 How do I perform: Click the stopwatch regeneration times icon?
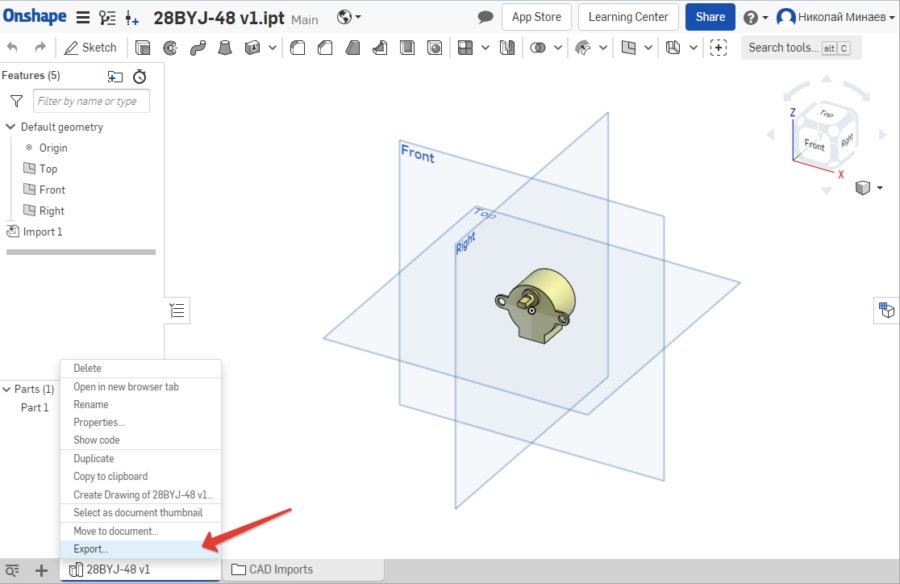point(139,76)
